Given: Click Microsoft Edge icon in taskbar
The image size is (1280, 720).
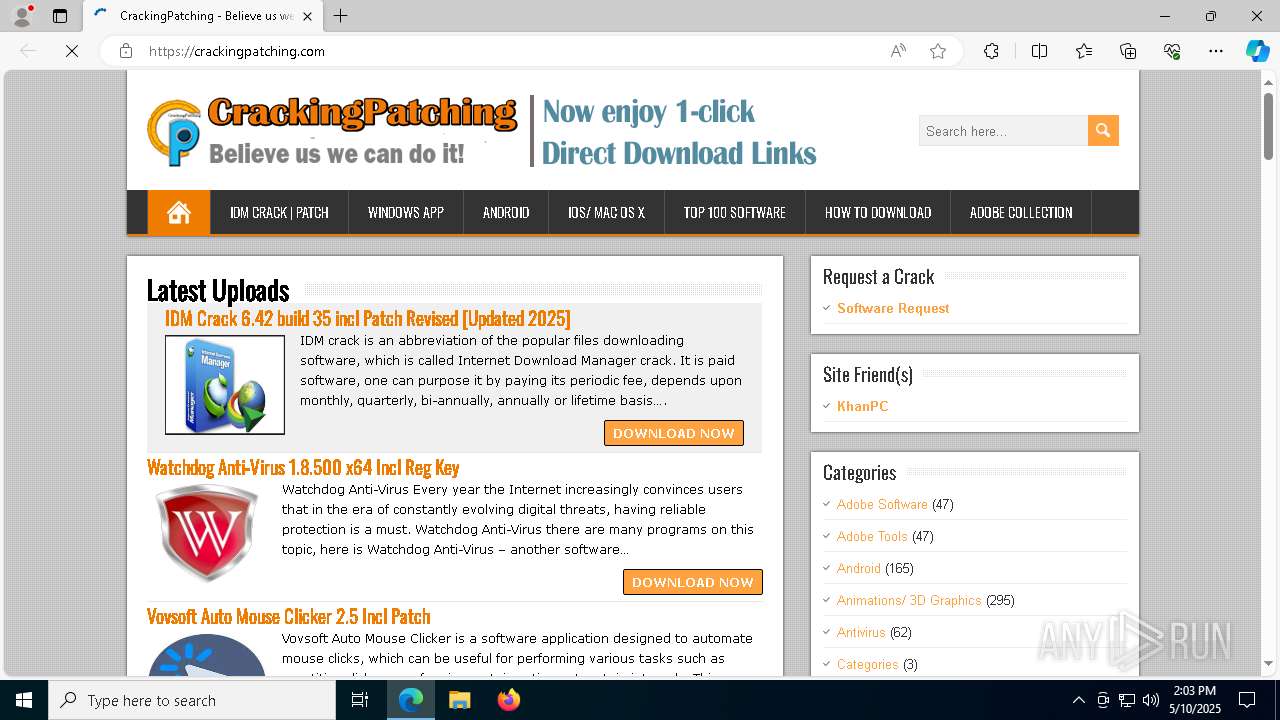Looking at the screenshot, I should [411, 700].
